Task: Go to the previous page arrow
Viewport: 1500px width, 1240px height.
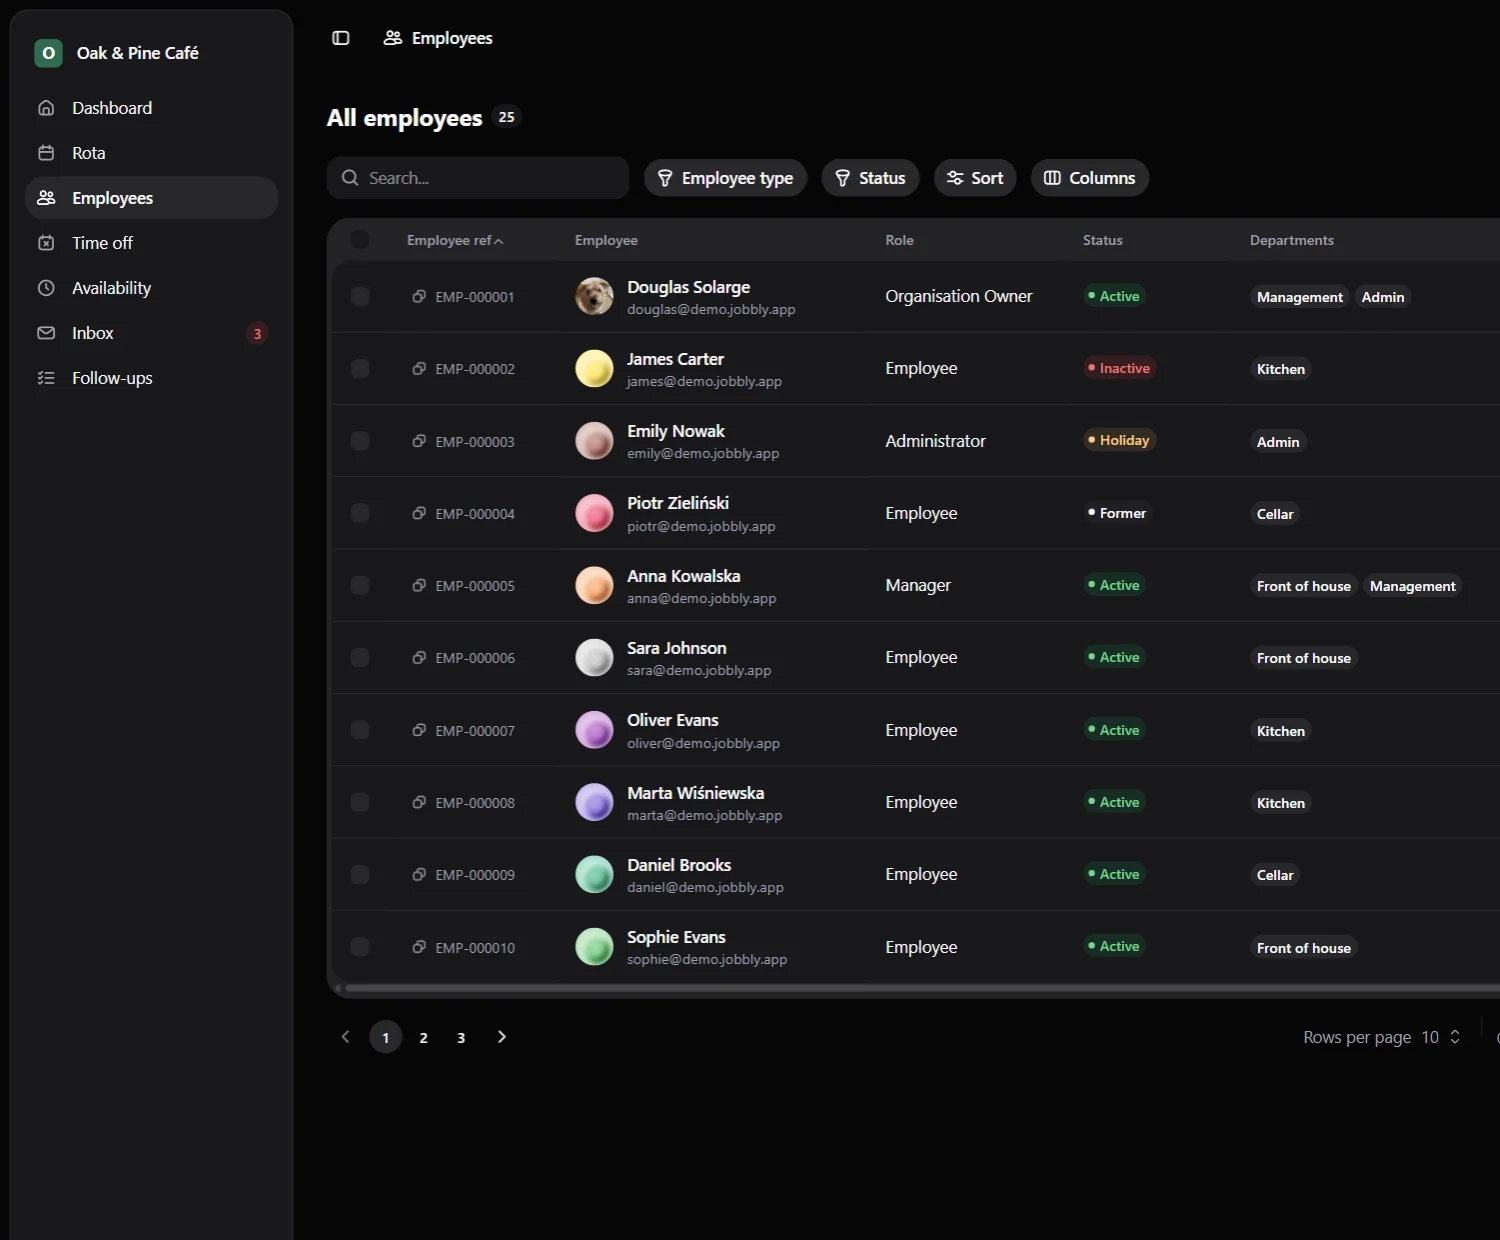Action: 346,1037
